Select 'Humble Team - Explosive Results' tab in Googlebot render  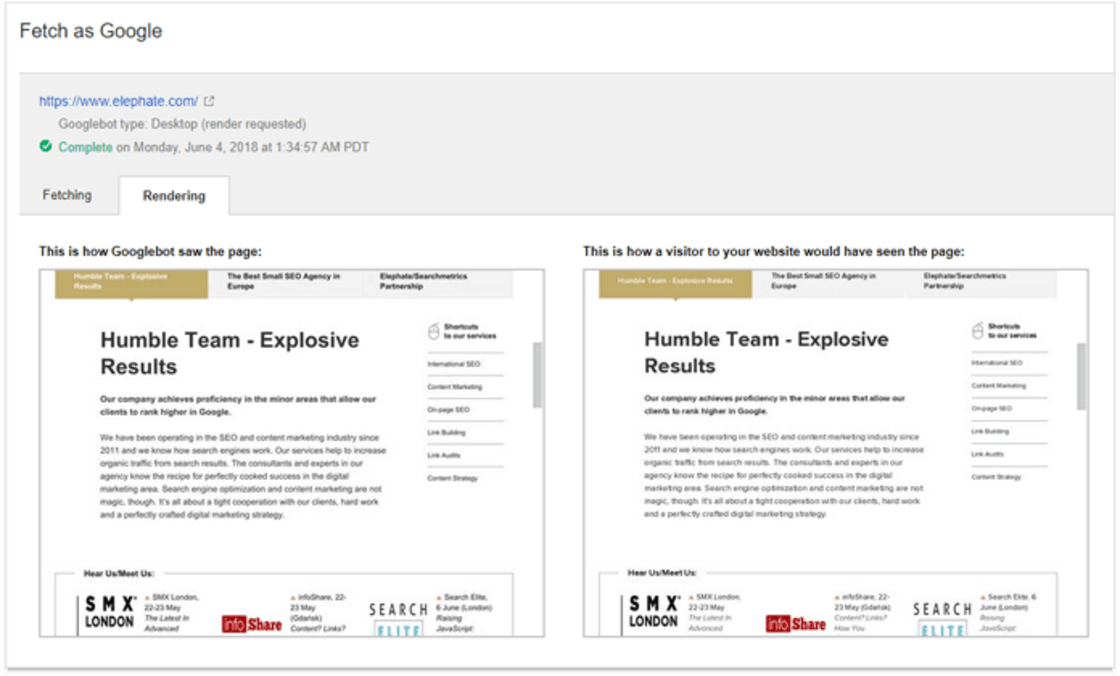(132, 282)
